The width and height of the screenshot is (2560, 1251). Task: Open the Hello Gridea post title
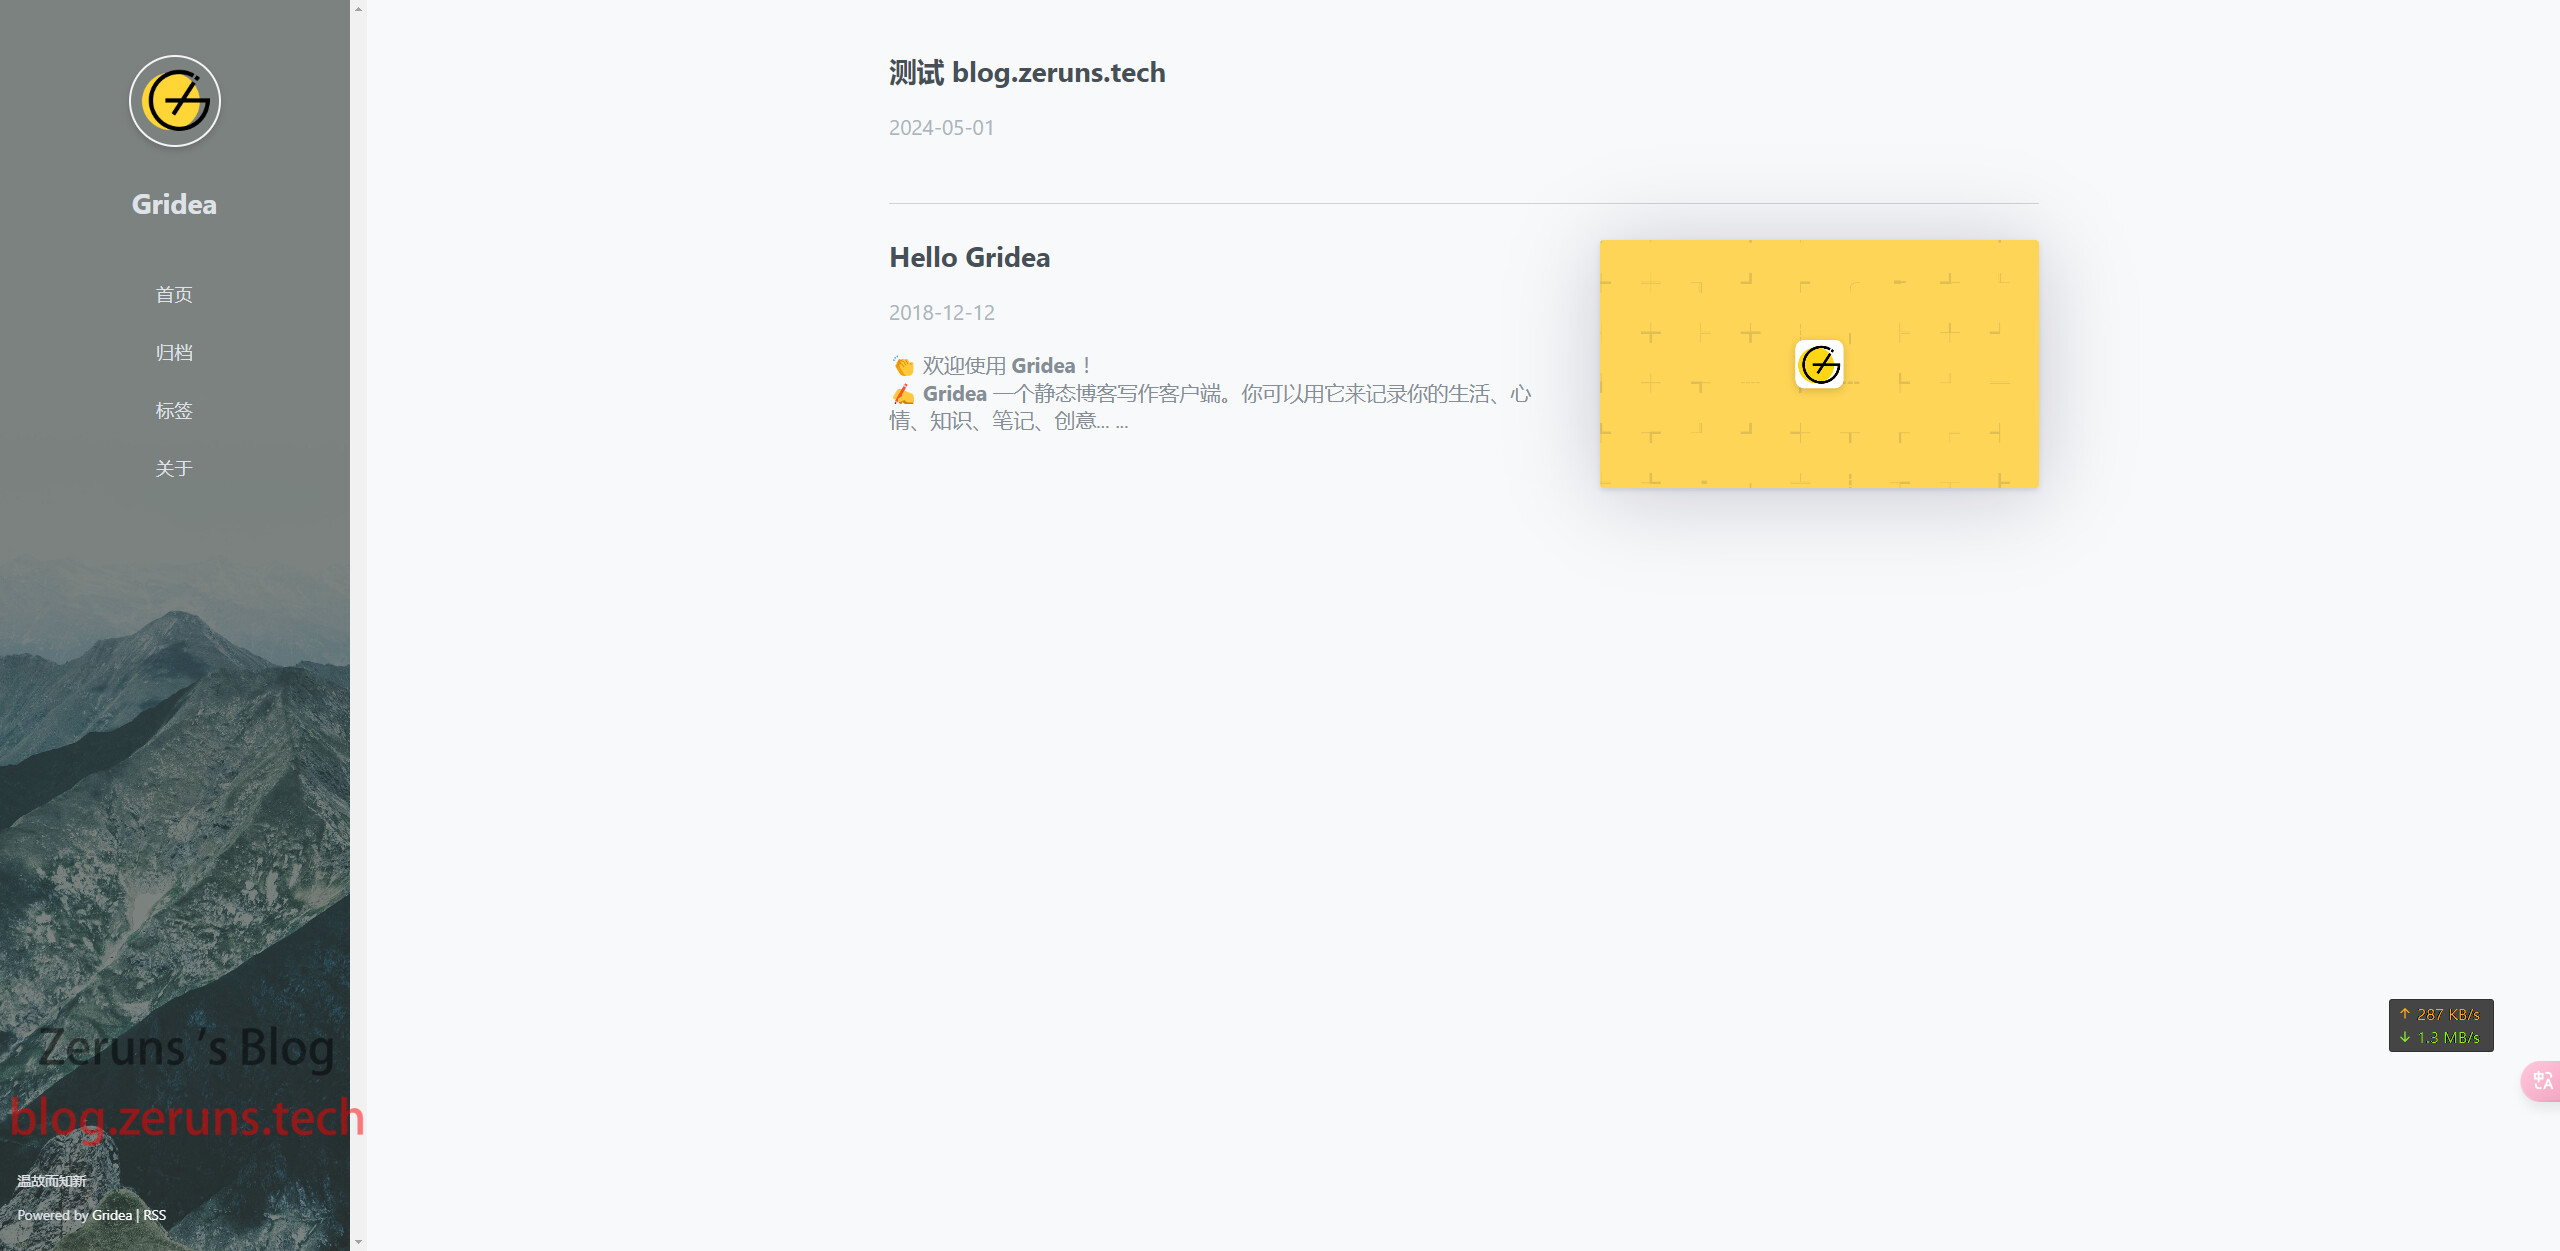(x=969, y=257)
